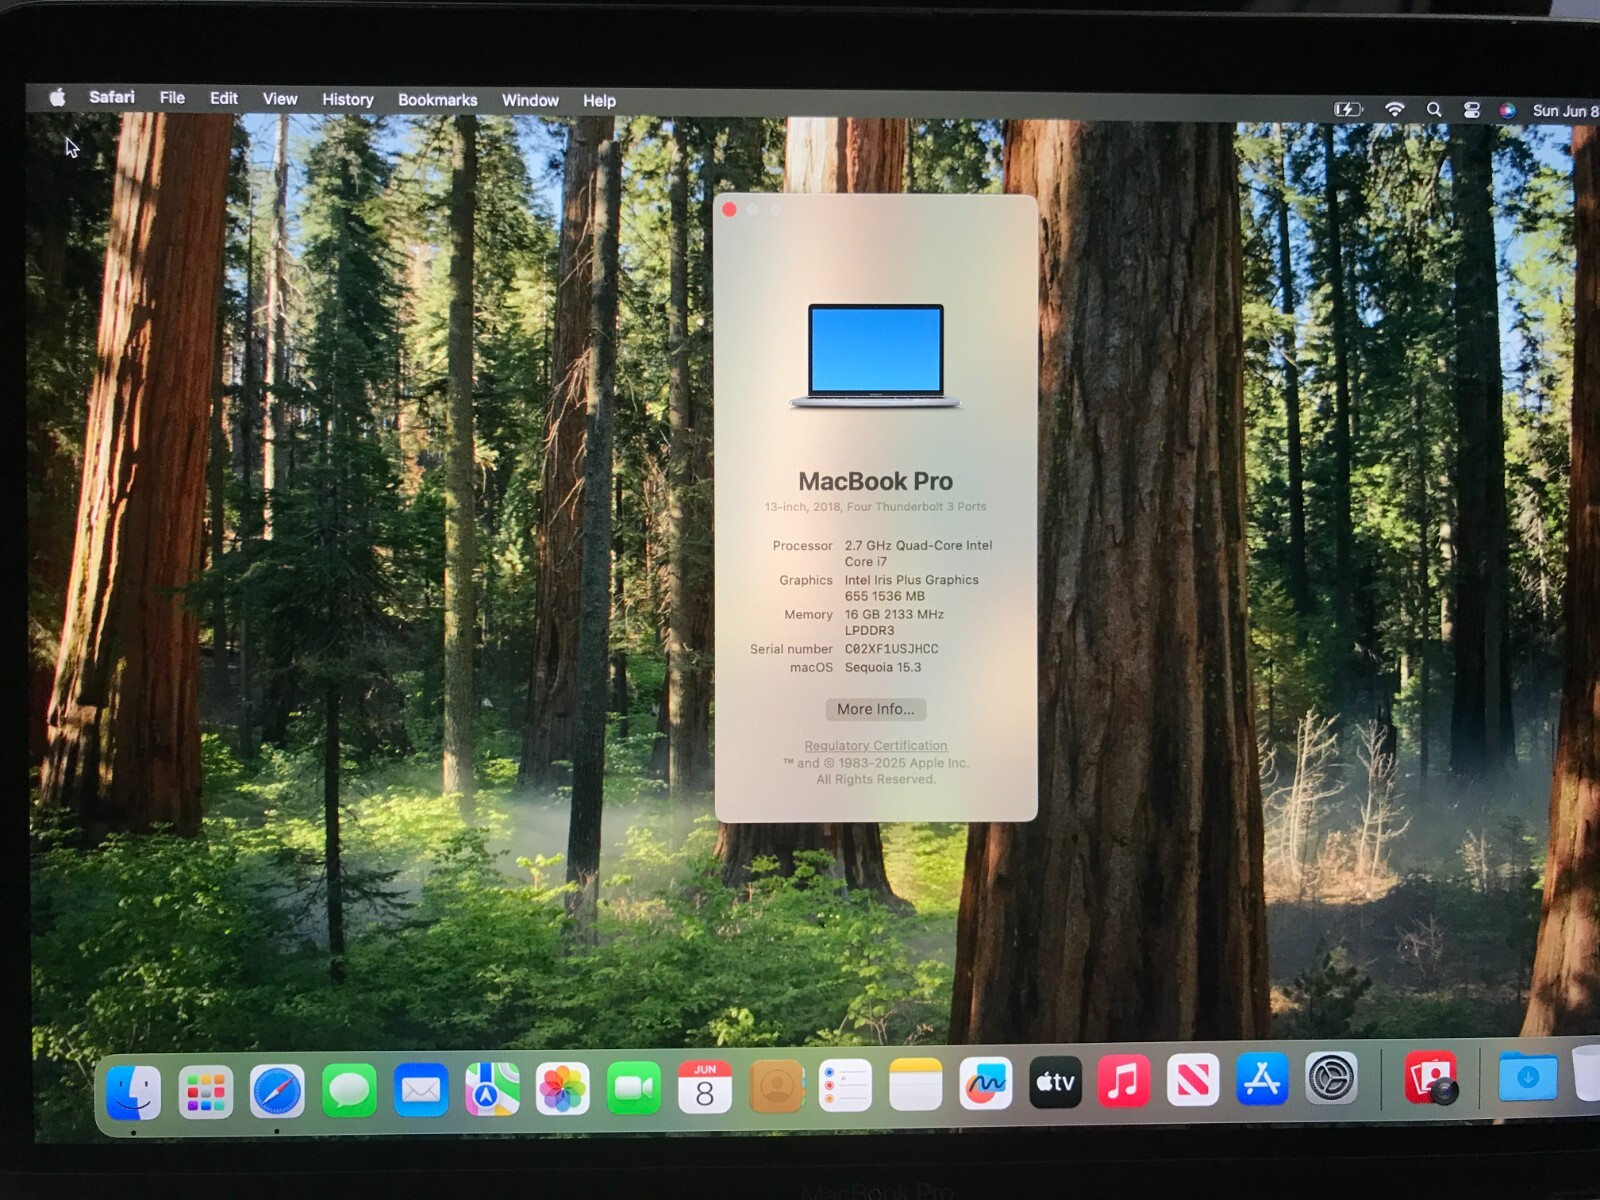This screenshot has width=1600, height=1200.
Task: Open Contacts app in the Dock
Action: coord(776,1086)
